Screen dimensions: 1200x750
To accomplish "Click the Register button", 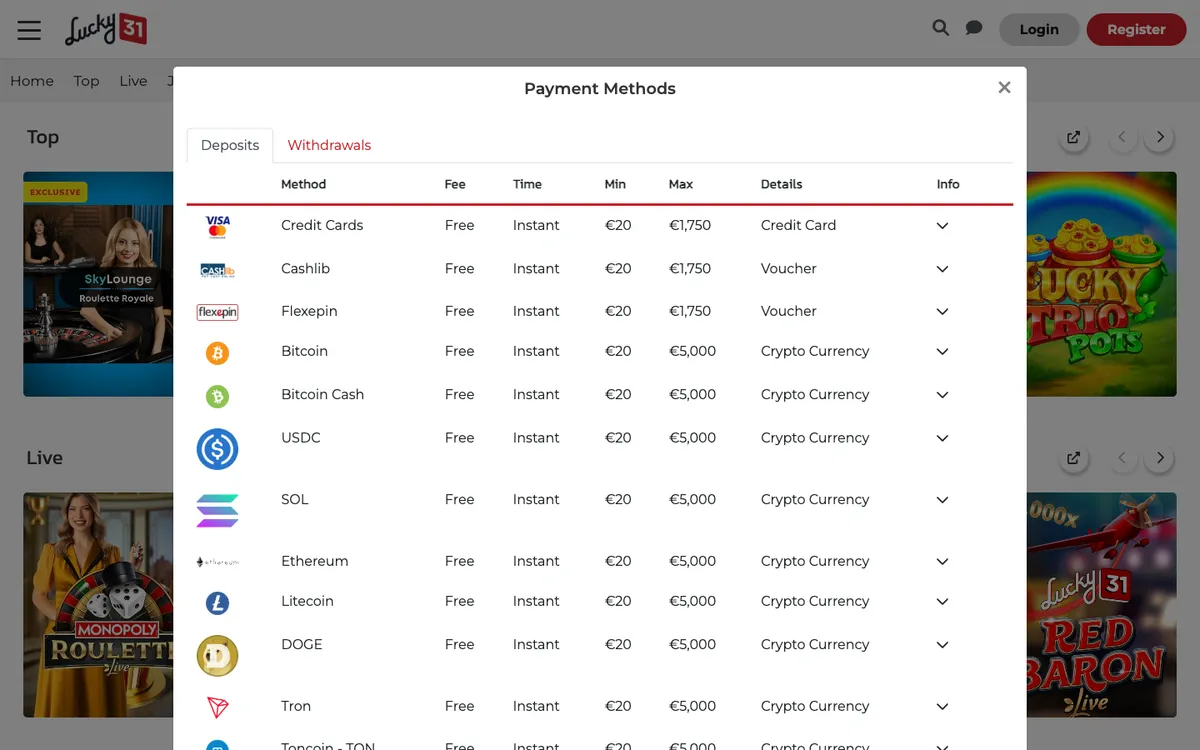I will (x=1136, y=29).
